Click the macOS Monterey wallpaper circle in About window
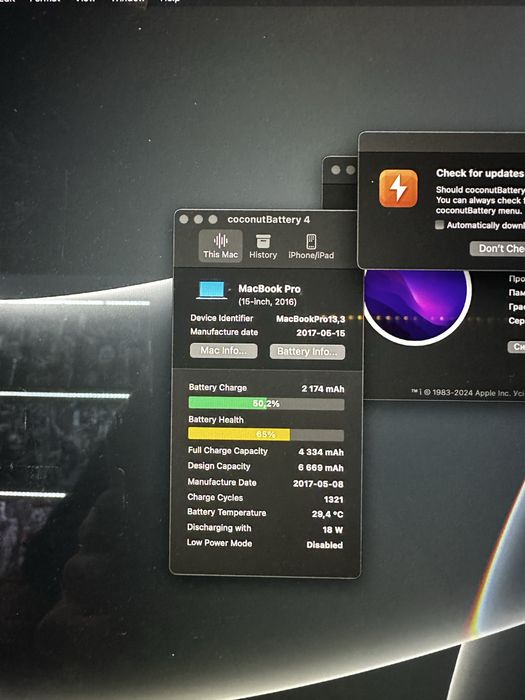Image resolution: width=525 pixels, height=700 pixels. [x=417, y=306]
